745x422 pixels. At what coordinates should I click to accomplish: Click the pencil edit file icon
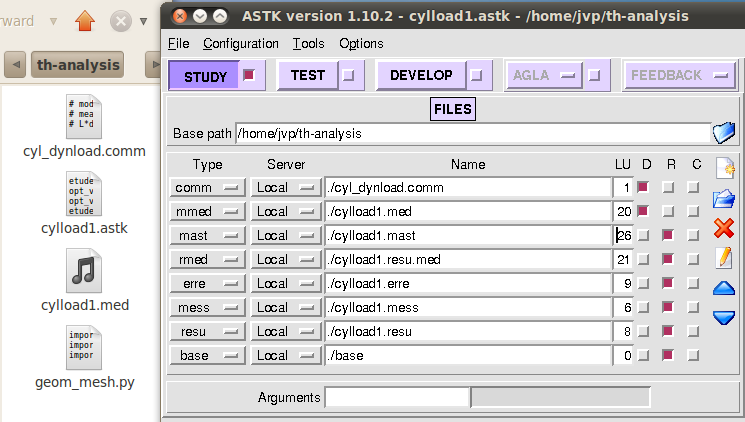click(x=724, y=258)
